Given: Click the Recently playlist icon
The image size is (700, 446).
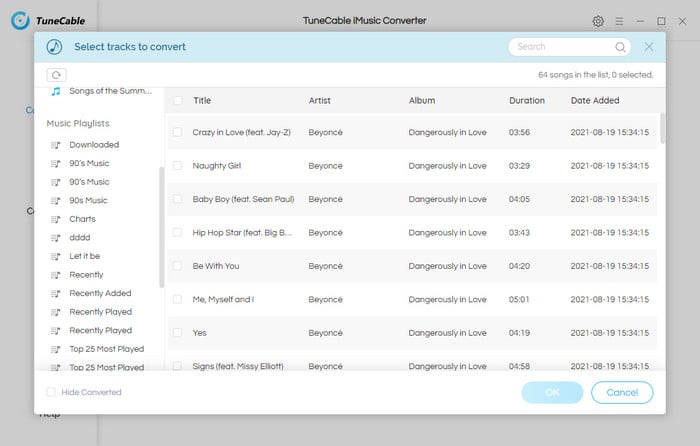Looking at the screenshot, I should tap(55, 275).
